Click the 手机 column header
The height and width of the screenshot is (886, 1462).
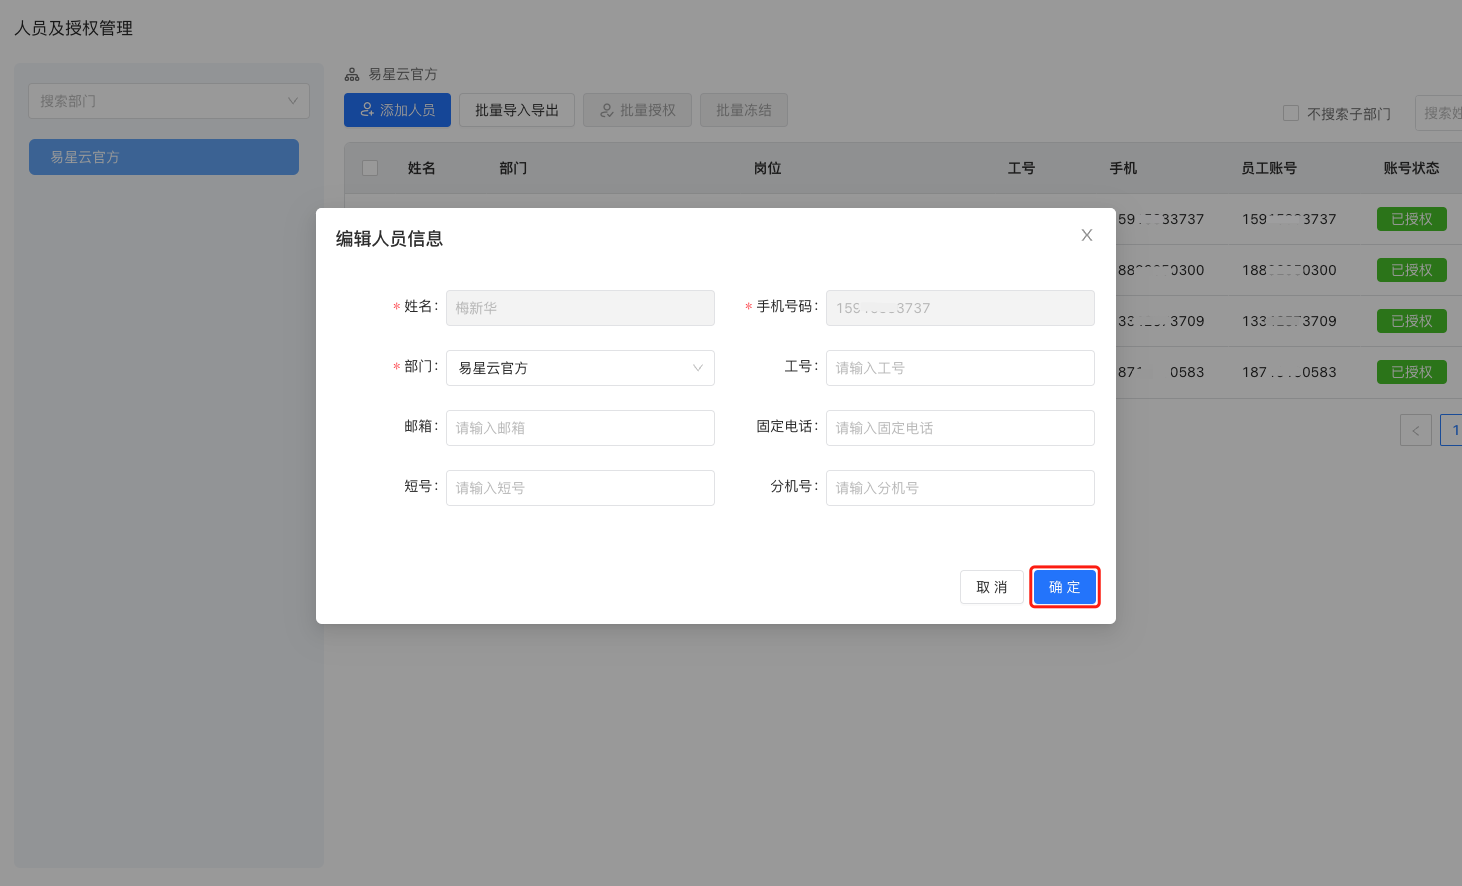click(x=1123, y=168)
